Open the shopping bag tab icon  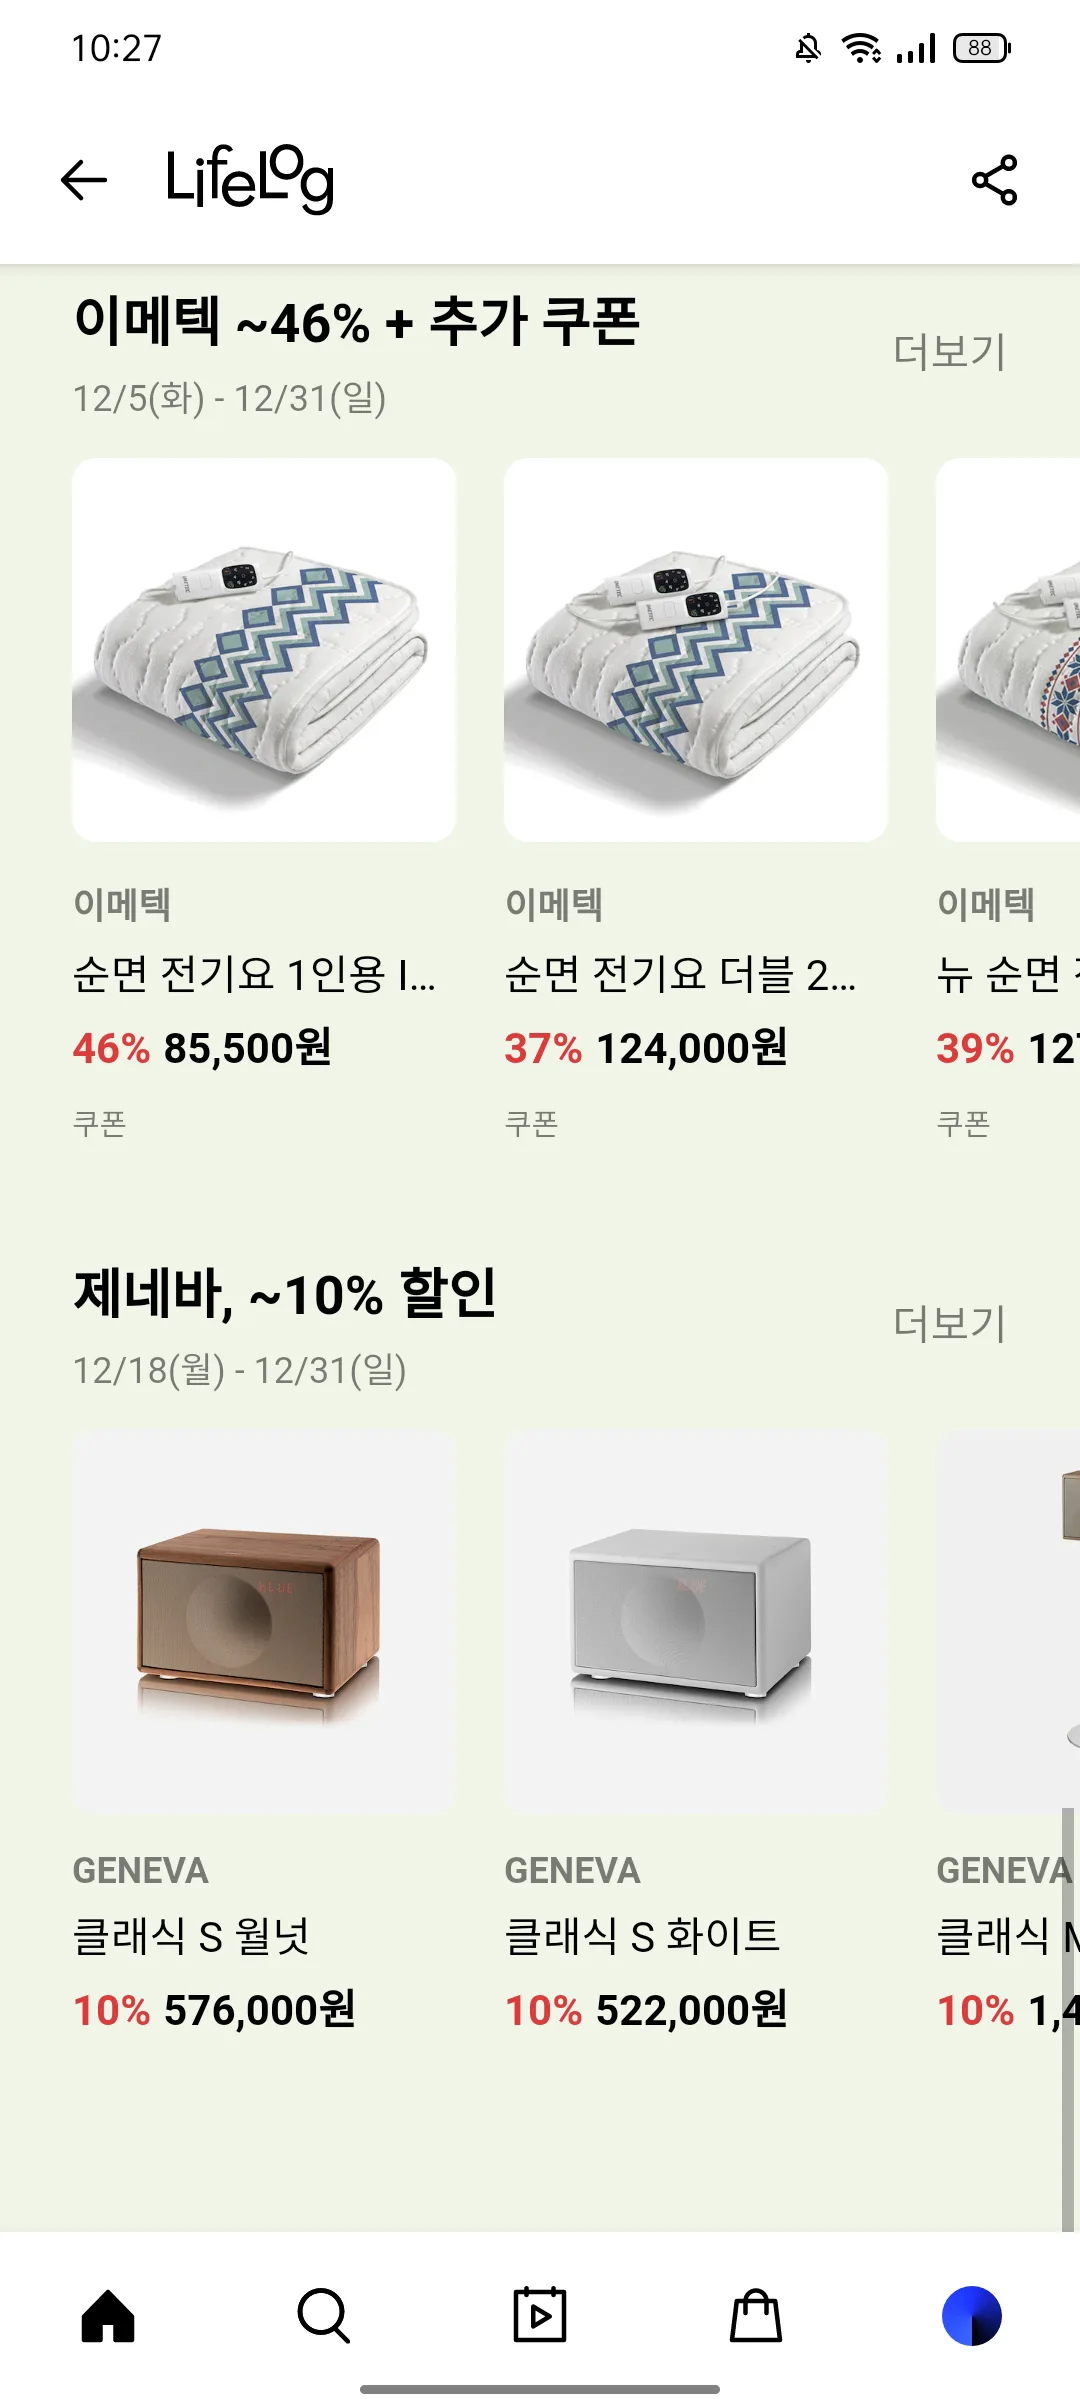756,2316
